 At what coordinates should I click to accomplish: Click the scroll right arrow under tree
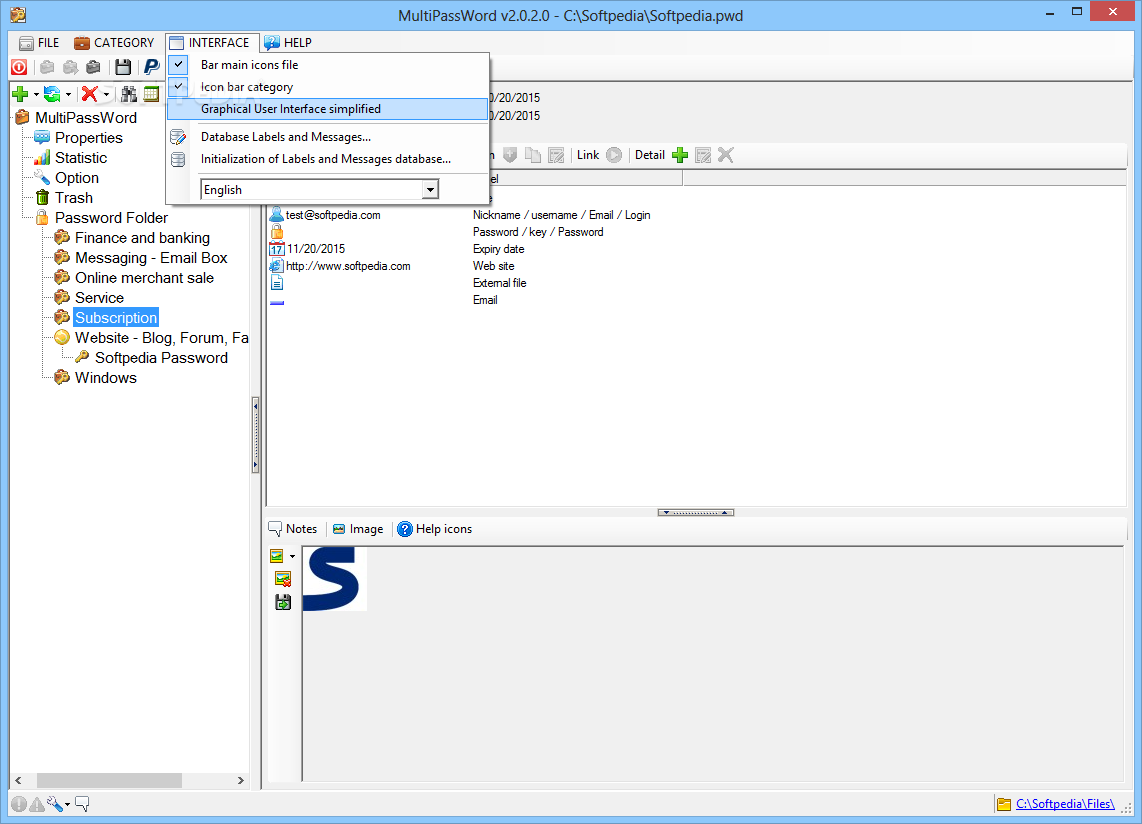pyautogui.click(x=240, y=780)
